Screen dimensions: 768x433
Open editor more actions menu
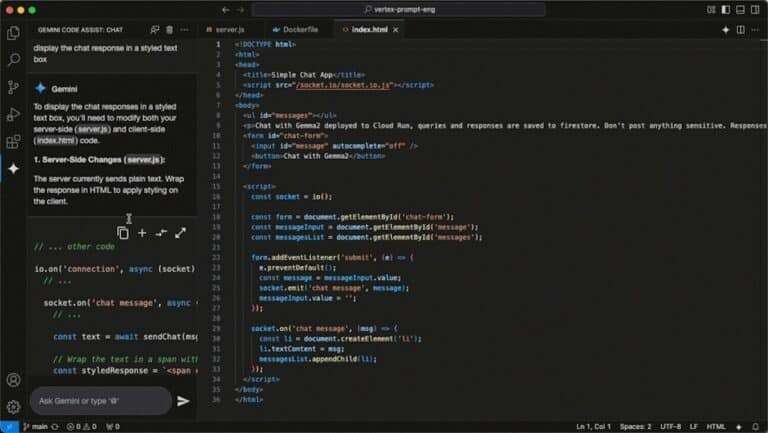point(755,30)
